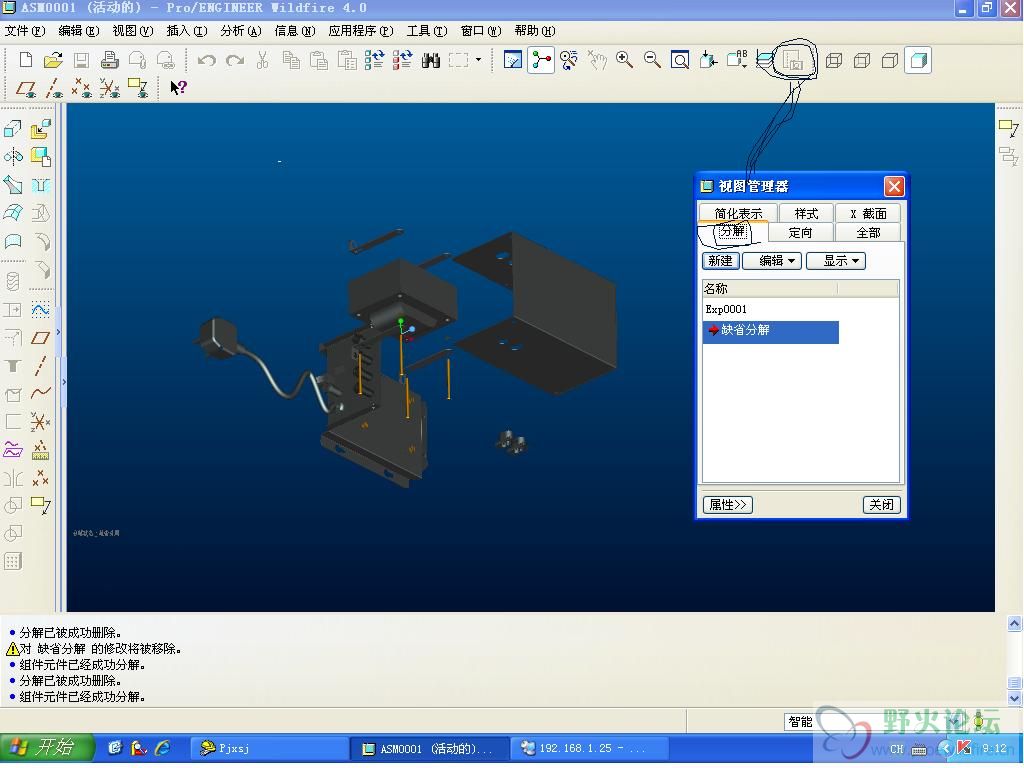The width and height of the screenshot is (1024, 768).
Task: Select Shaded display style
Action: point(918,61)
